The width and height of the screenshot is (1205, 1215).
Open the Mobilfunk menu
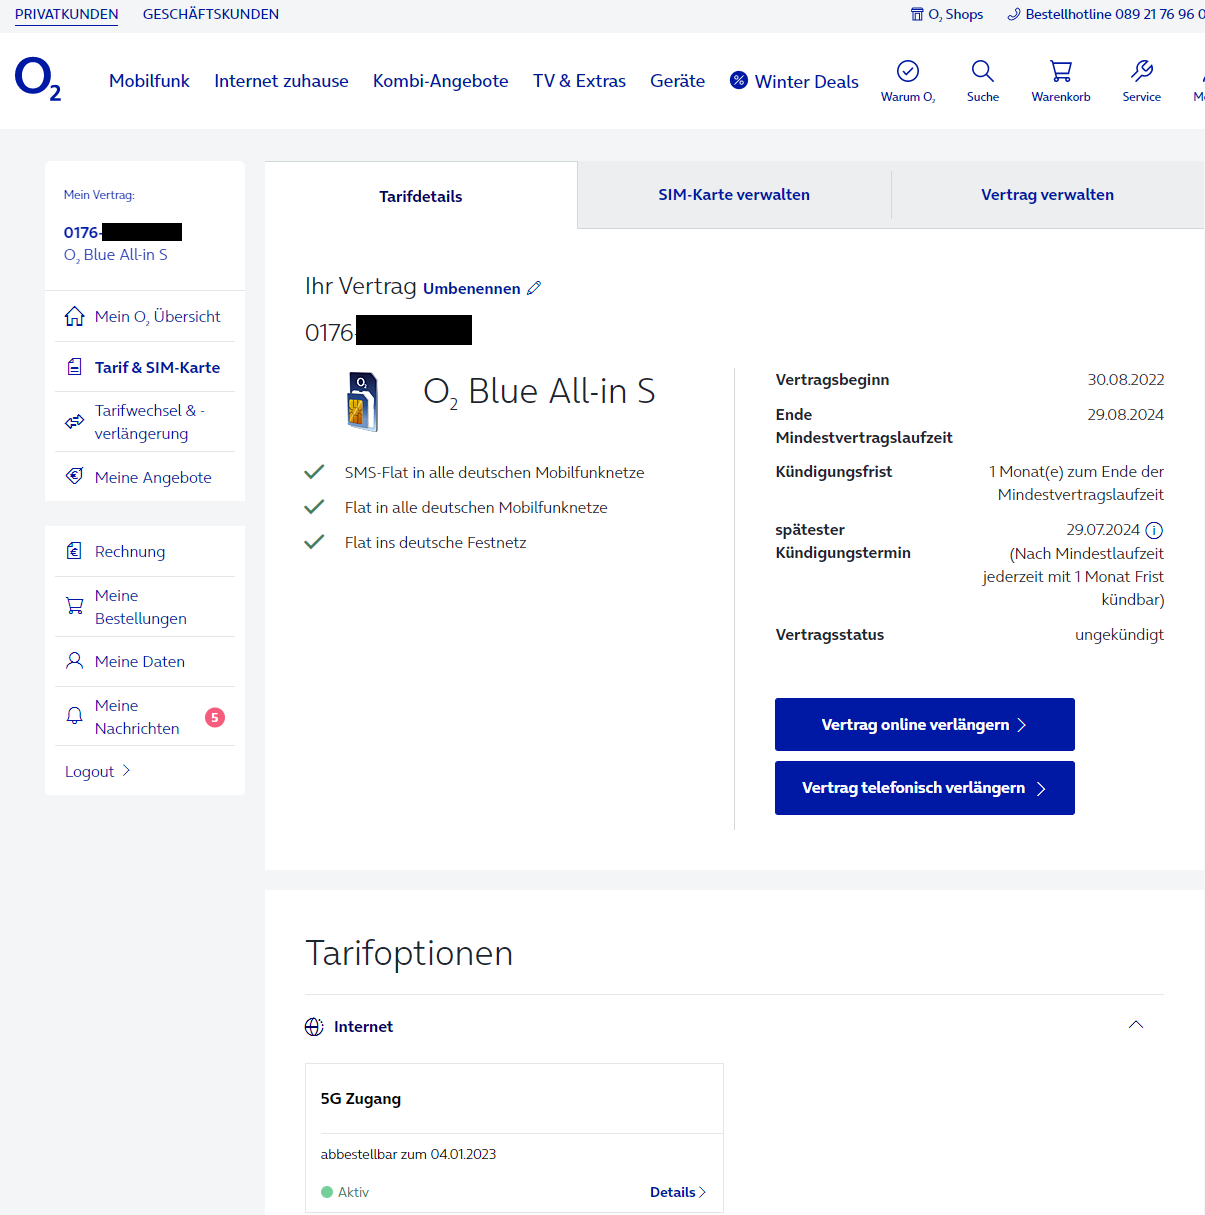[149, 81]
